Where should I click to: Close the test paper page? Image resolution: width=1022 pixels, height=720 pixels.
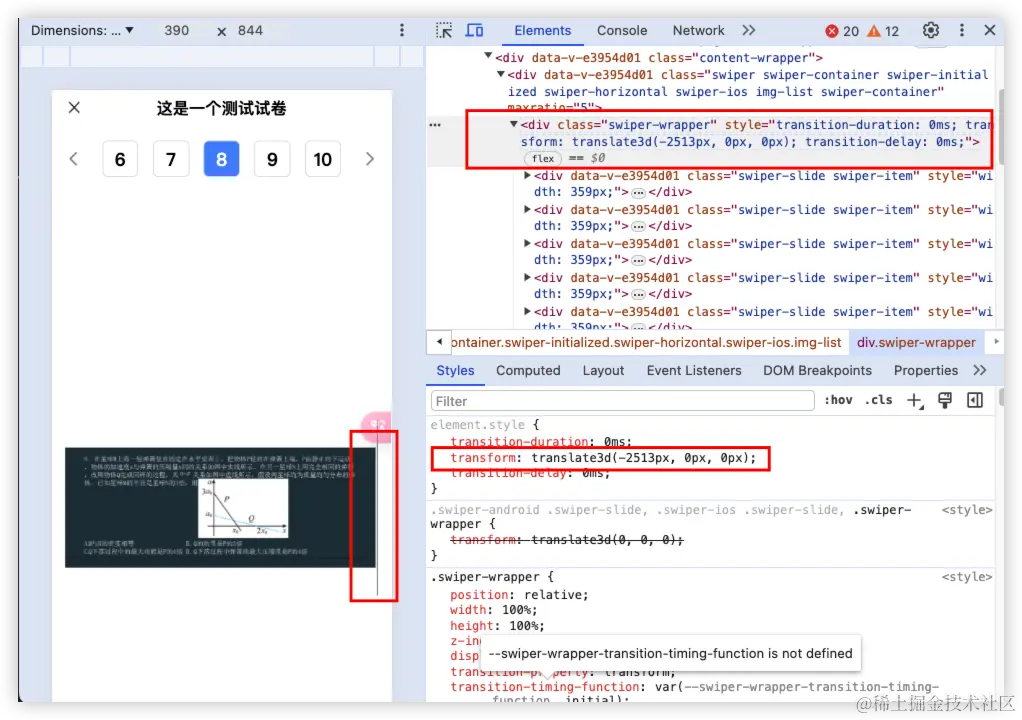click(x=74, y=108)
